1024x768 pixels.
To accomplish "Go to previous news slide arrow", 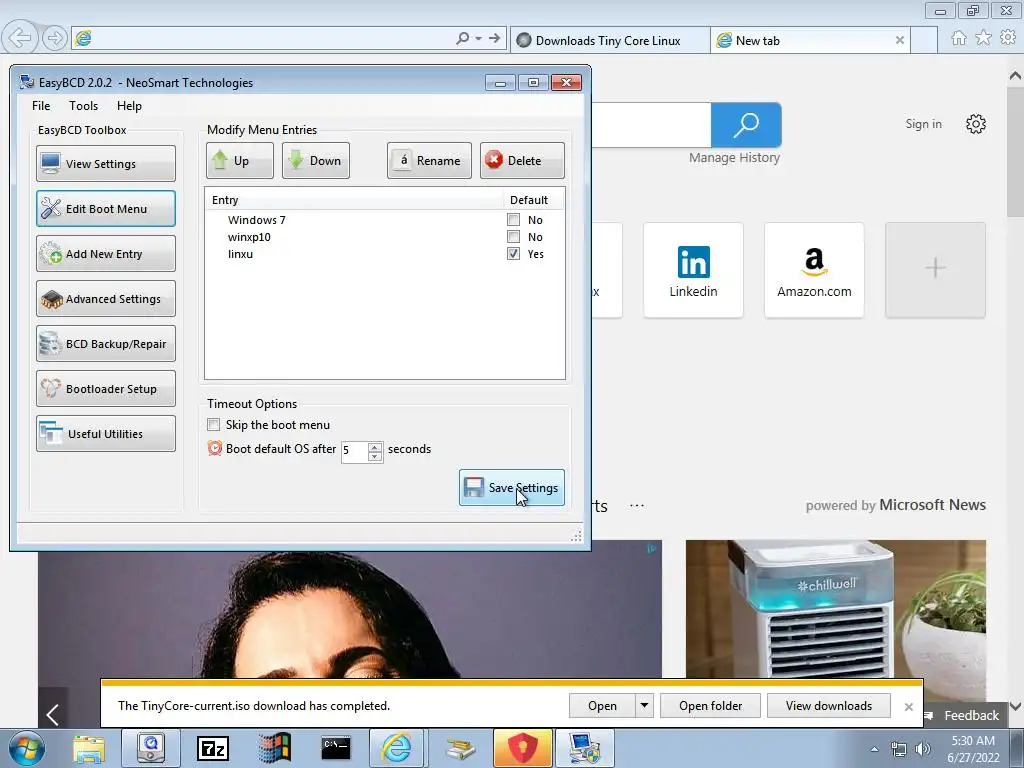I will pyautogui.click(x=53, y=714).
